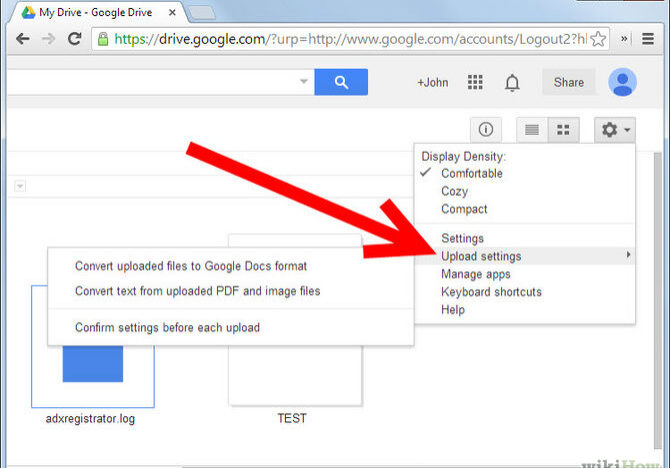Image resolution: width=670 pixels, height=468 pixels.
Task: Click the account avatar picture
Action: 622,82
